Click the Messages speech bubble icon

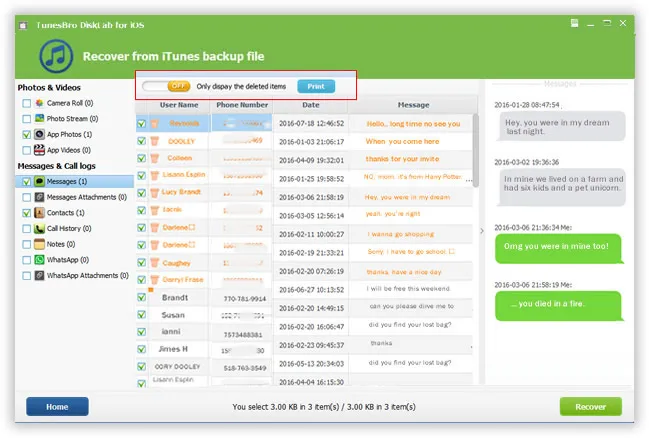point(39,181)
